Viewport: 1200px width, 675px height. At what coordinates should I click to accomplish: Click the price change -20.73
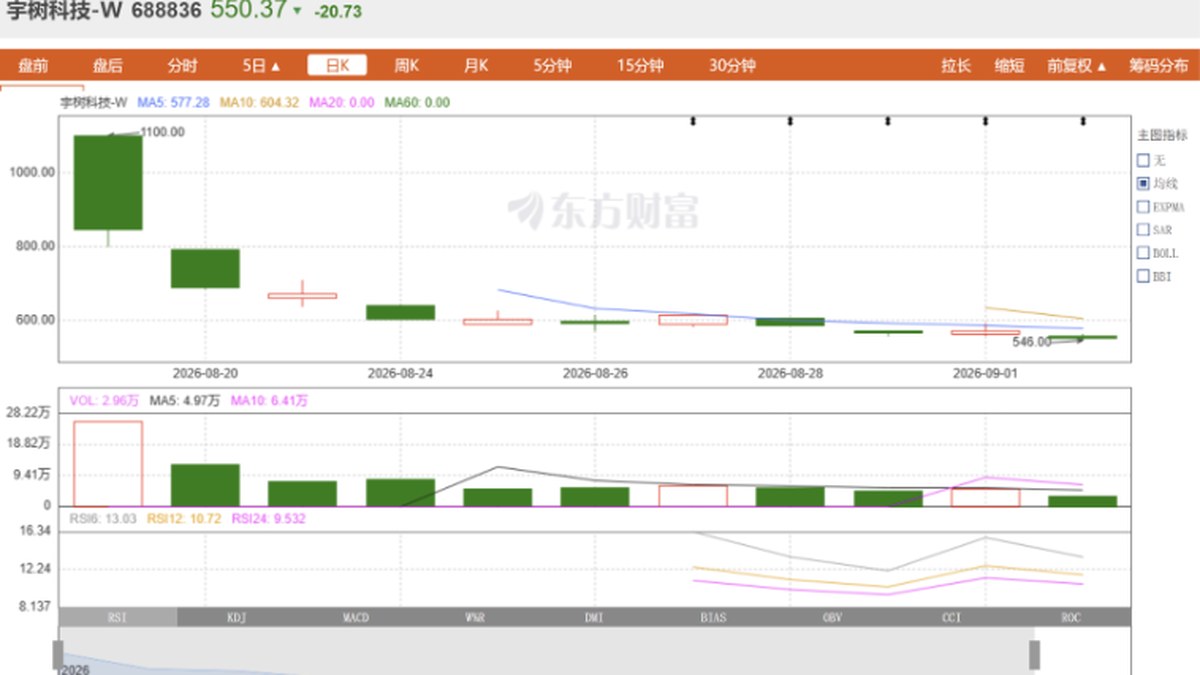tap(338, 12)
